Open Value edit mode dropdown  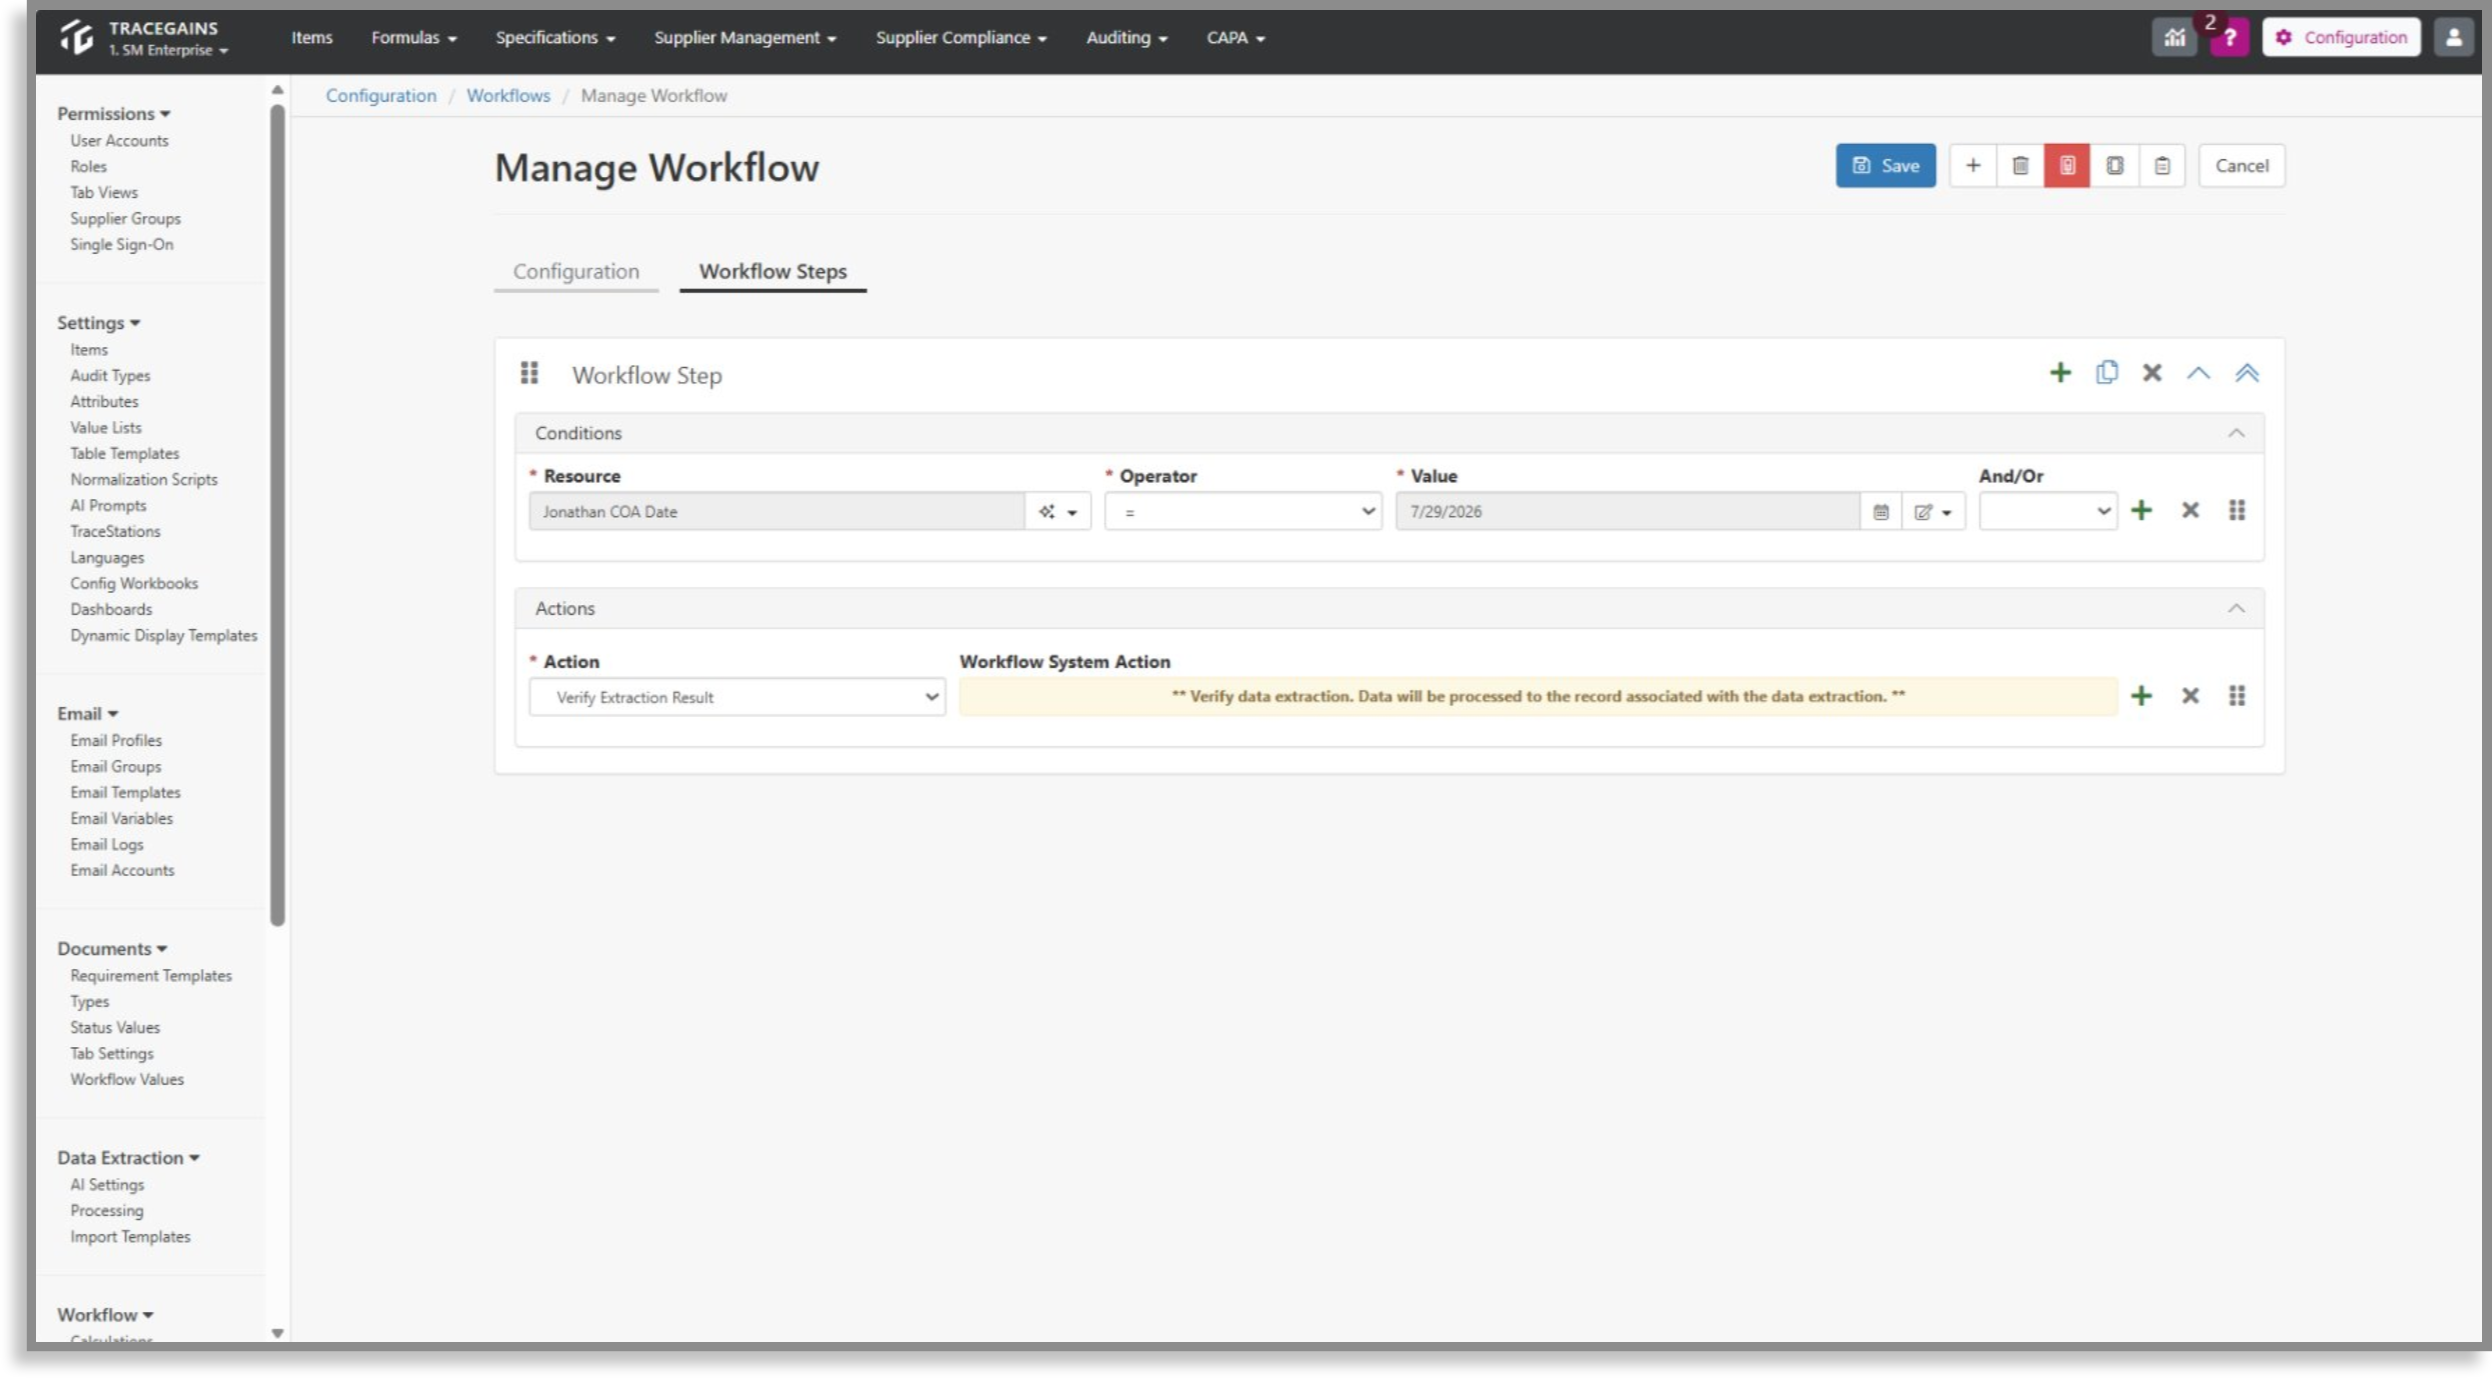pyautogui.click(x=1932, y=511)
